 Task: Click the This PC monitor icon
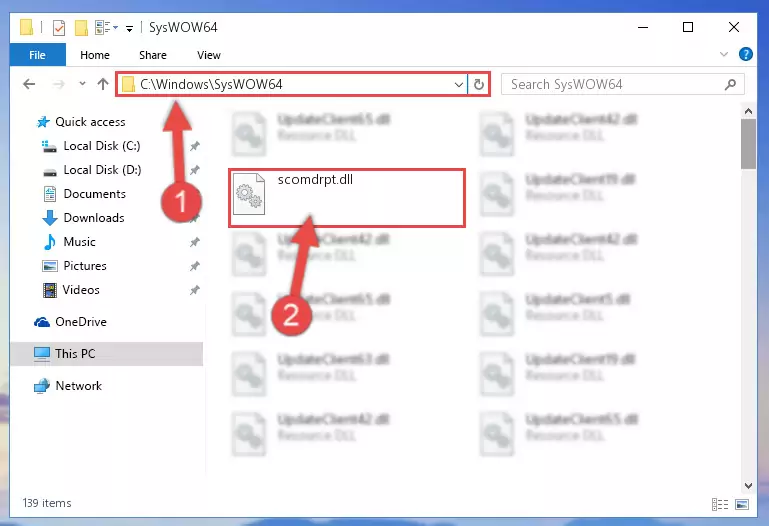tap(42, 354)
